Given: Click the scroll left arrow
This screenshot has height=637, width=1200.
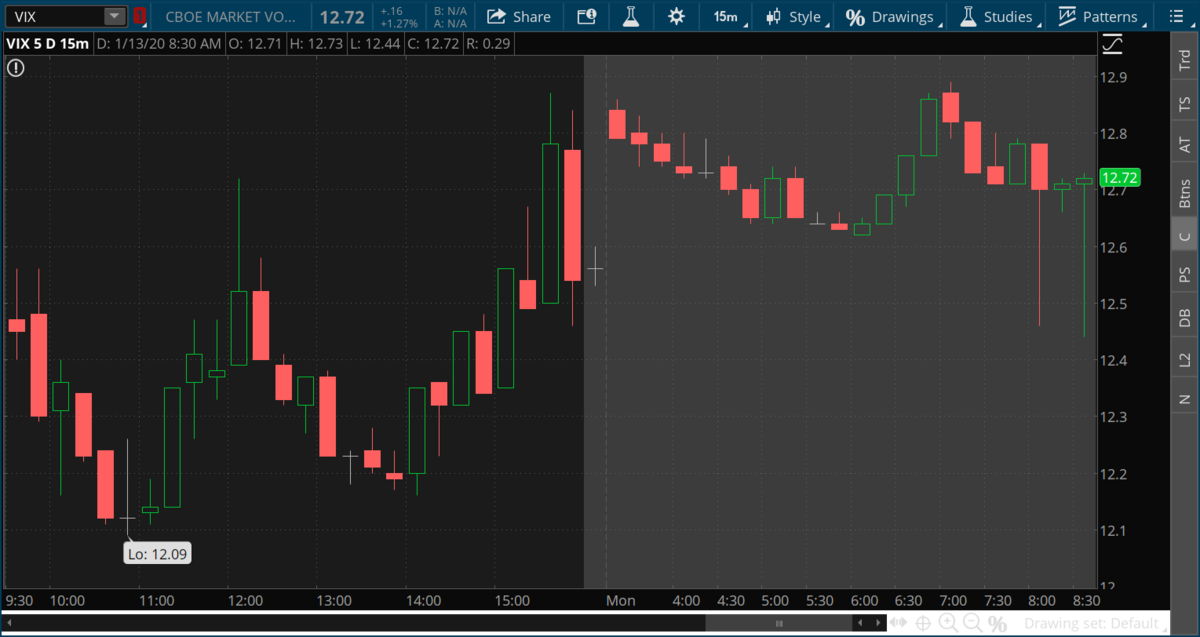Looking at the screenshot, I should coord(859,623).
